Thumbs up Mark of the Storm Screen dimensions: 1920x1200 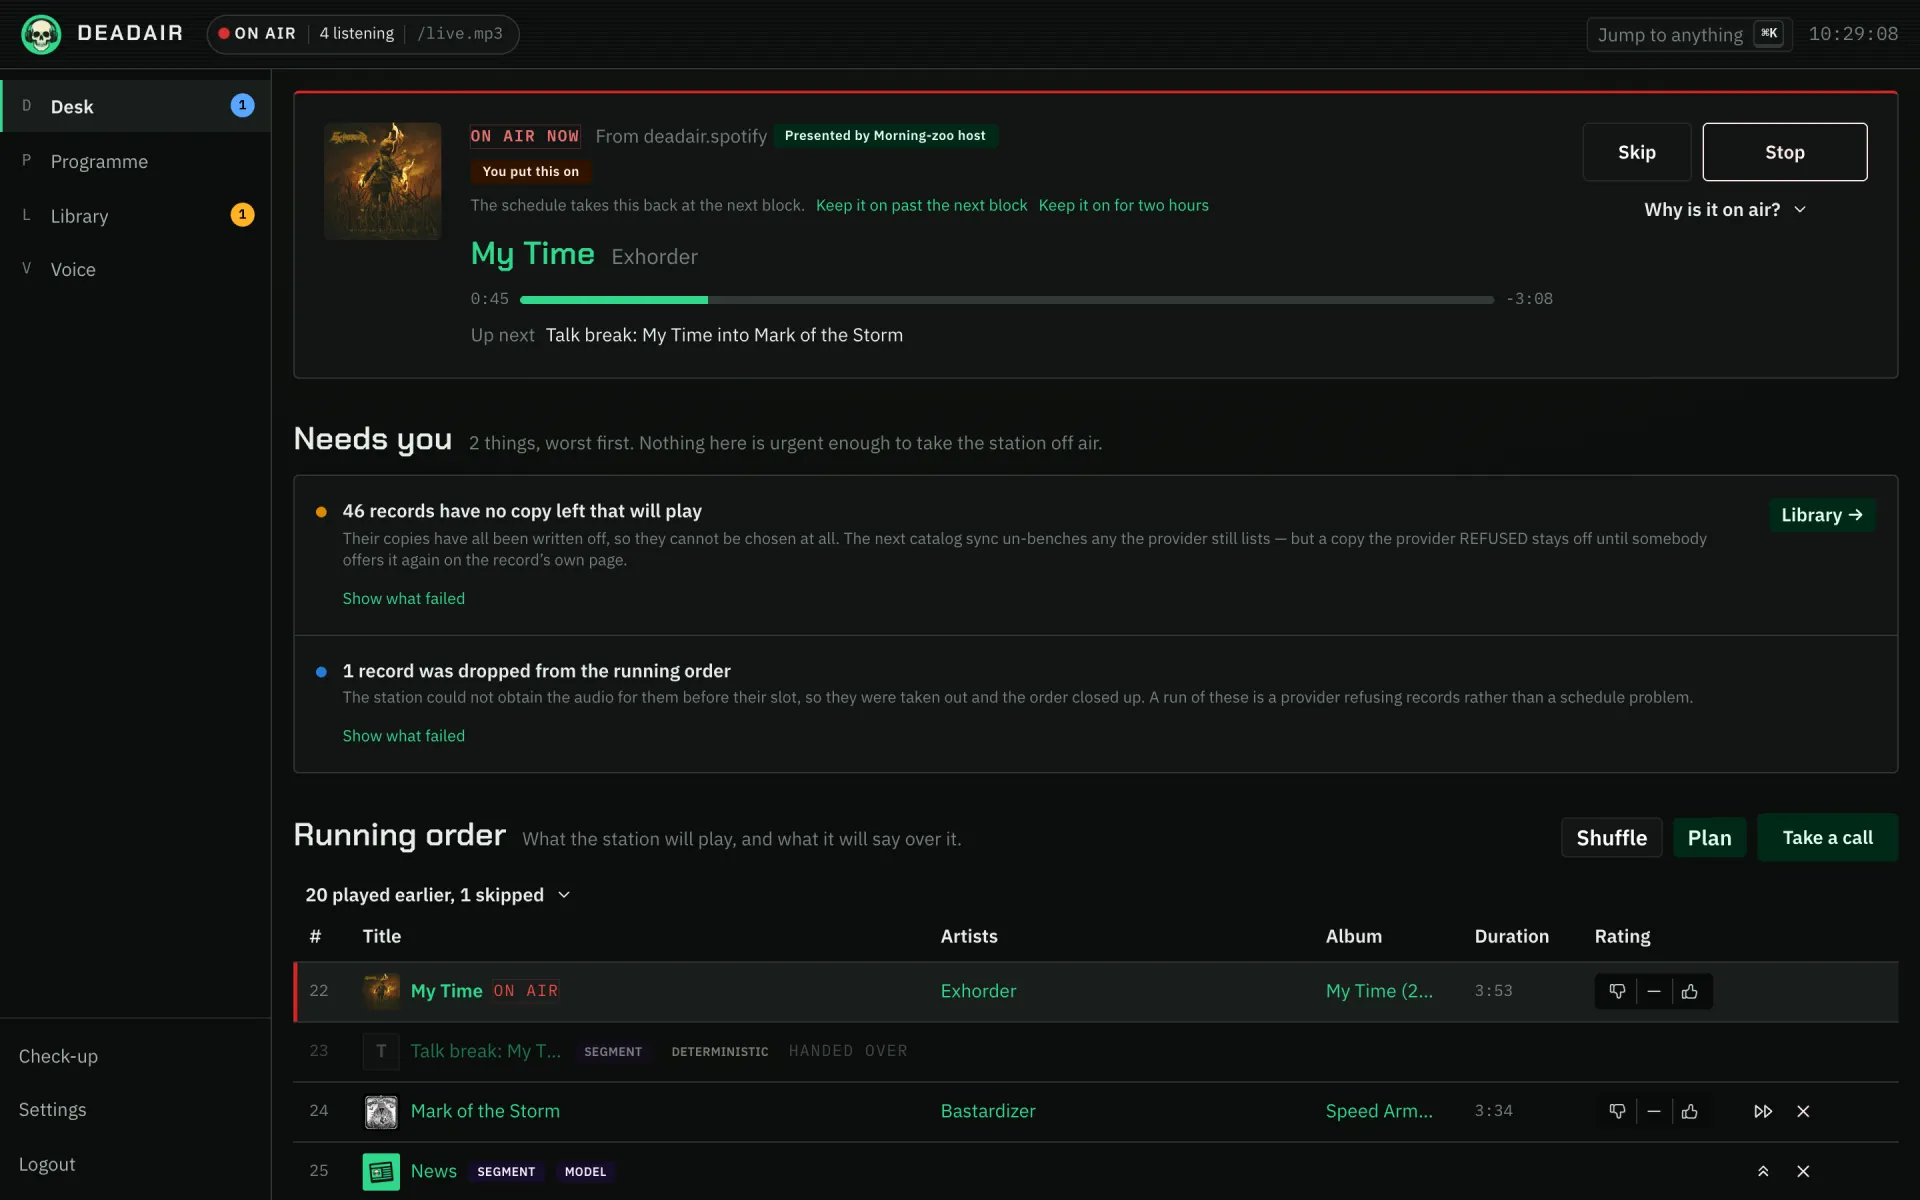tap(1690, 1111)
